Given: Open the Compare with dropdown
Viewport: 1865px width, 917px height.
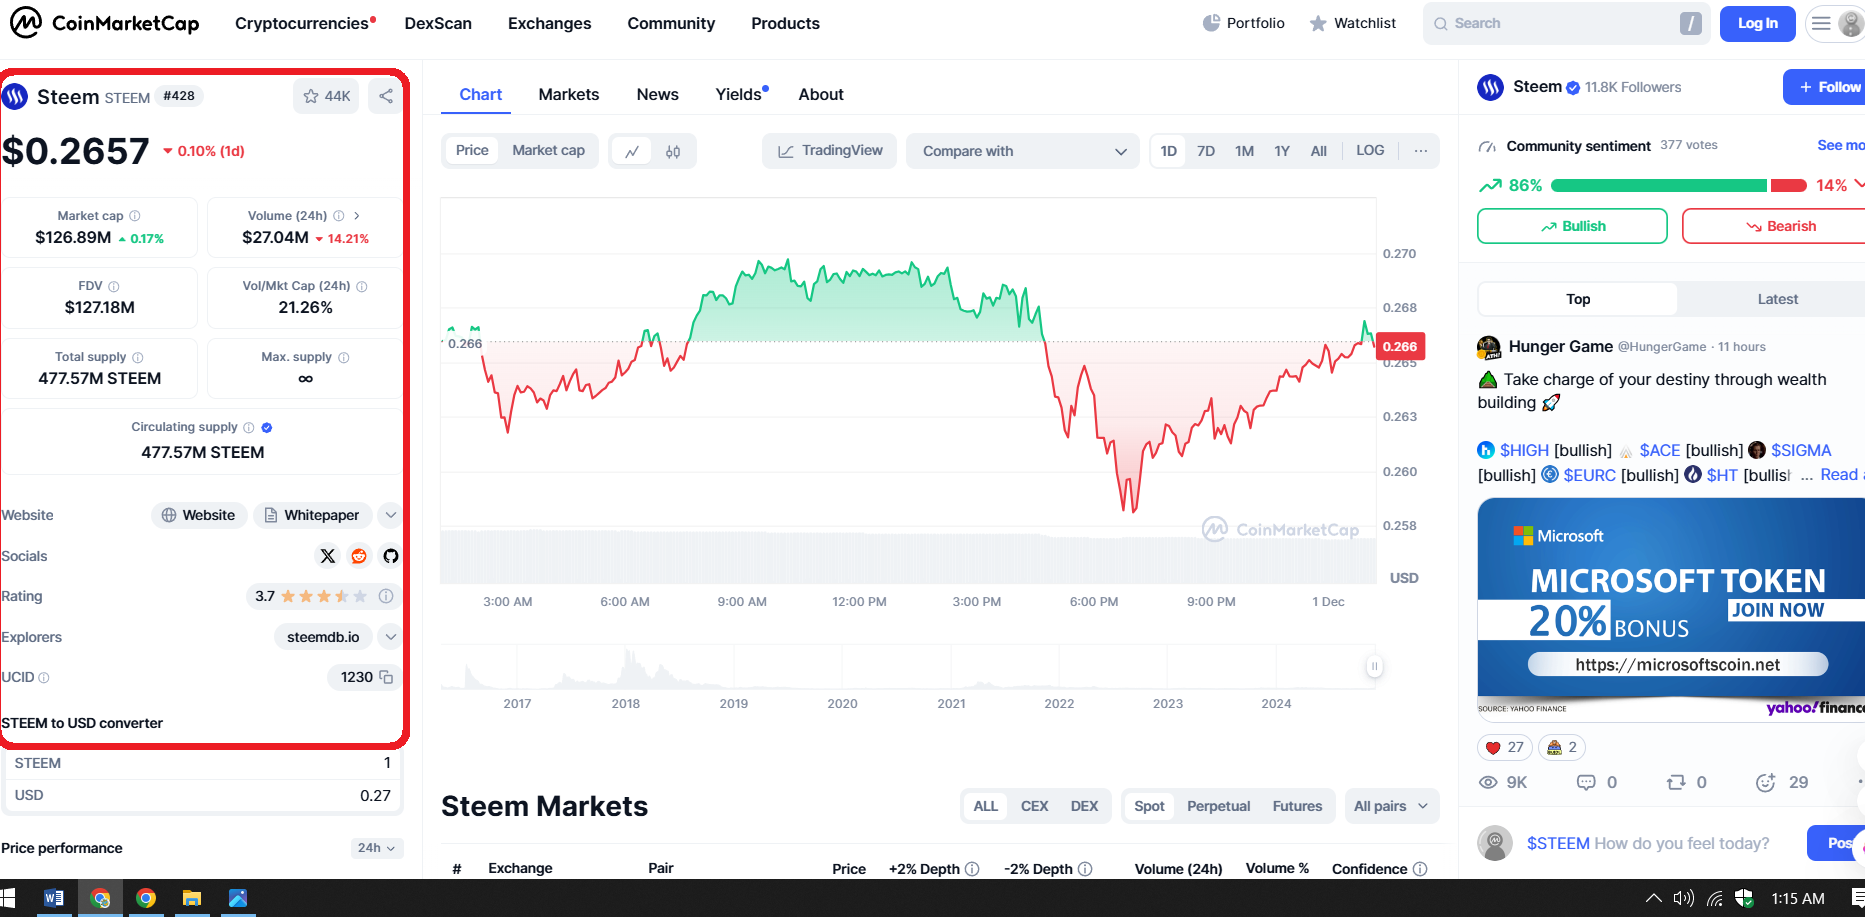Looking at the screenshot, I should tap(1022, 151).
